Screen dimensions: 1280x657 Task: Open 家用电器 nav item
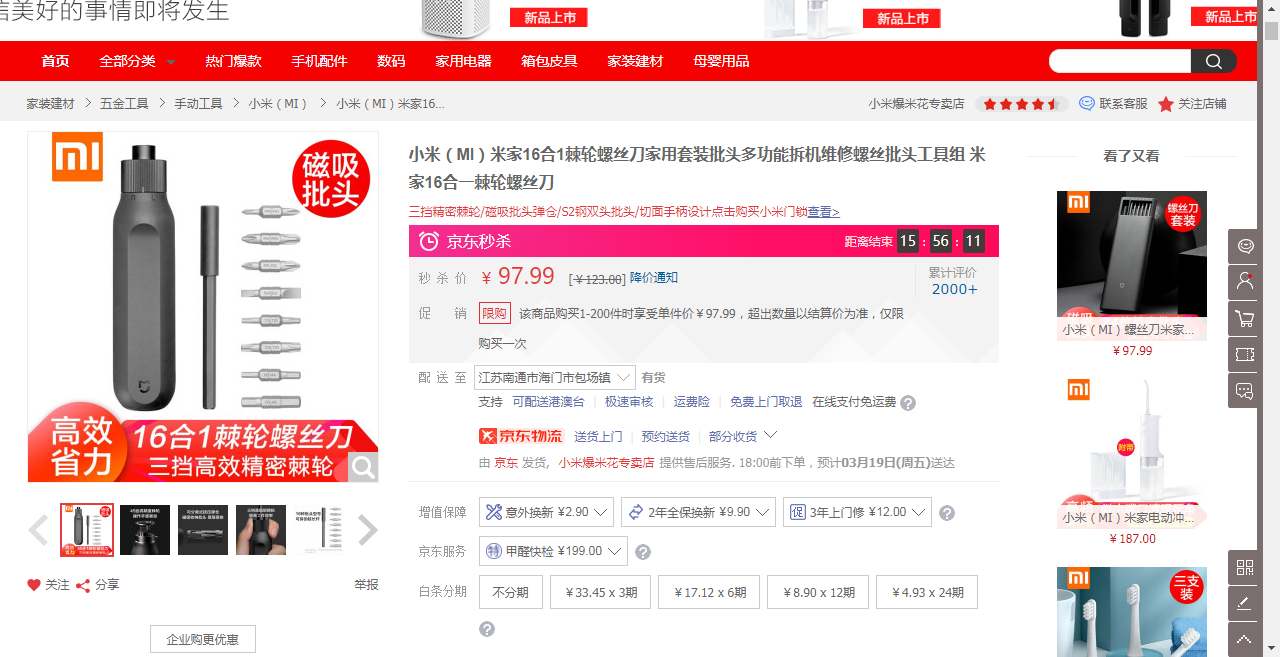point(463,61)
